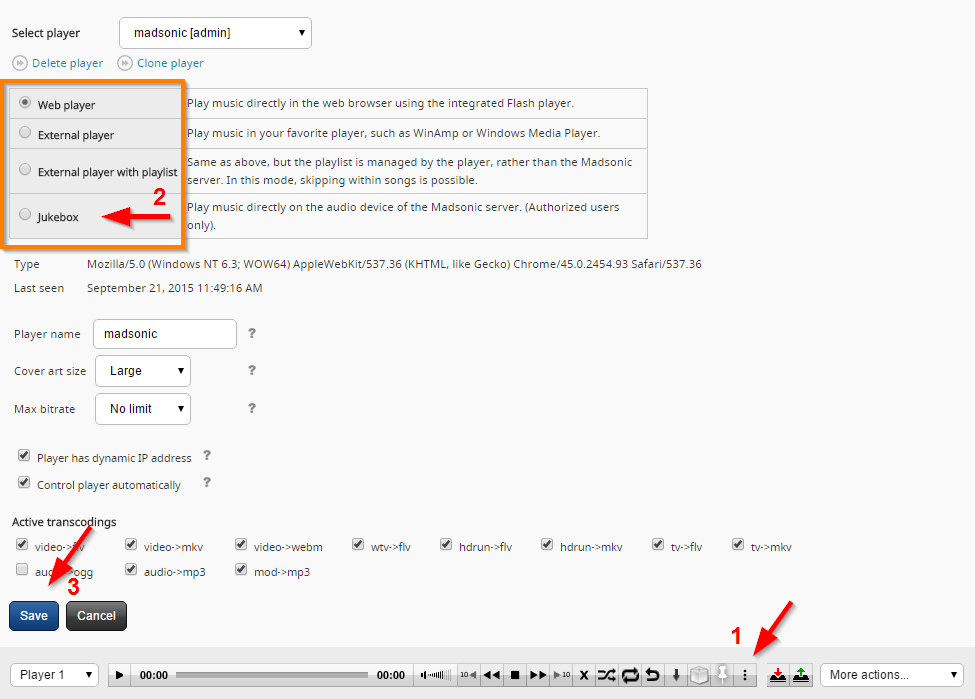Open the three-dot options icon
Image resolution: width=975 pixels, height=699 pixels.
tap(745, 675)
